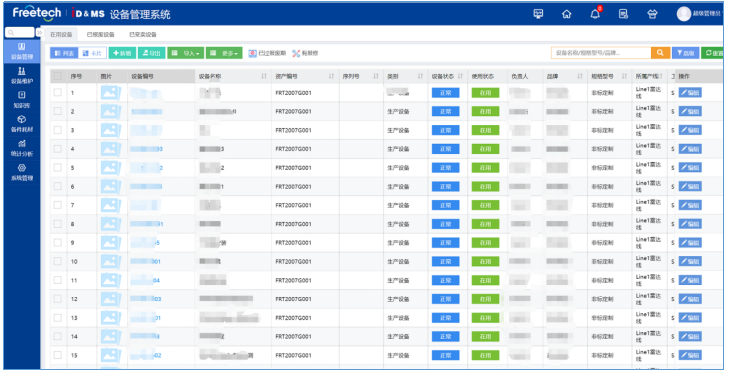Click the green 重置 reset button

click(712, 53)
